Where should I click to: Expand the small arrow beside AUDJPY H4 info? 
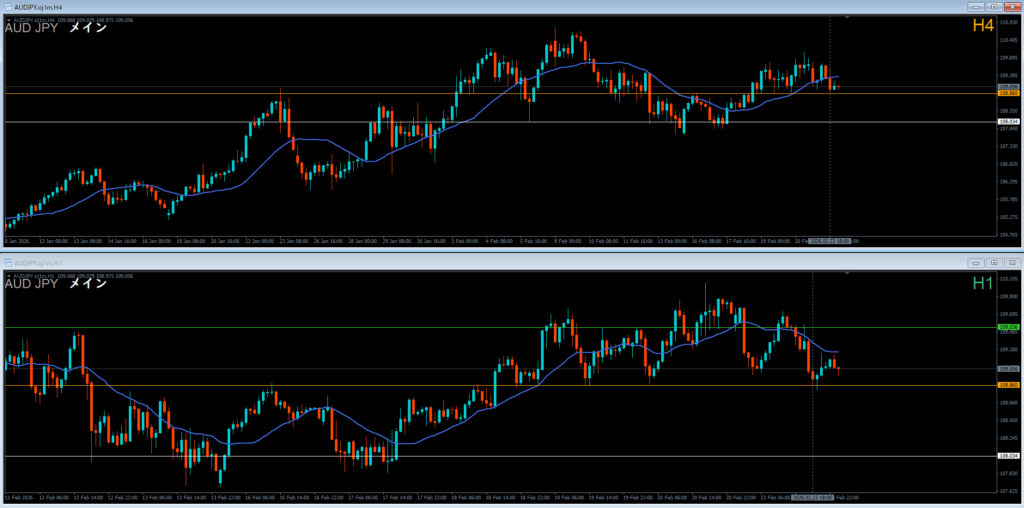9,19
